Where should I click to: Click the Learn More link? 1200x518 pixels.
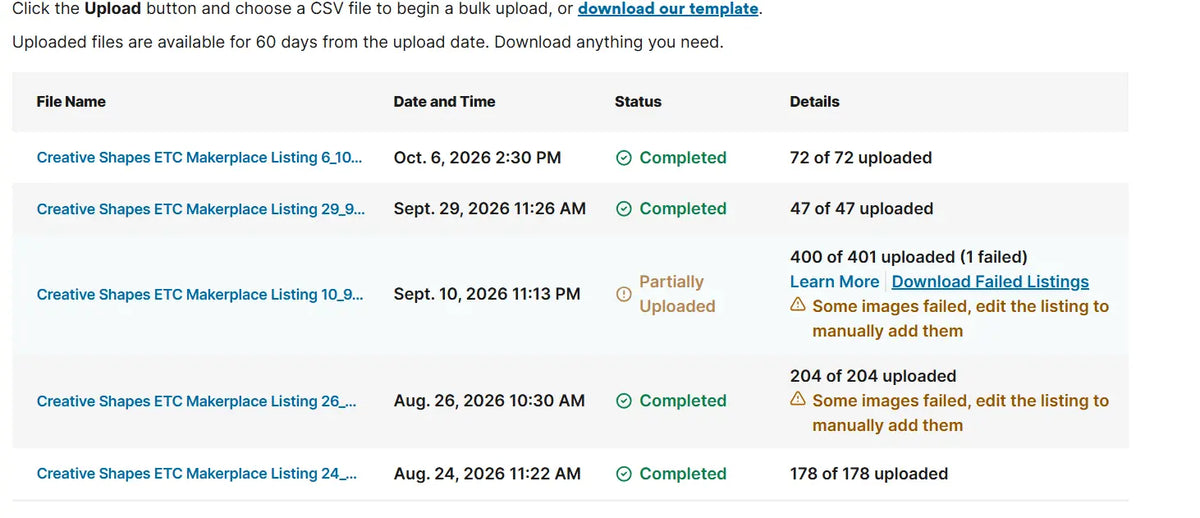pos(834,282)
